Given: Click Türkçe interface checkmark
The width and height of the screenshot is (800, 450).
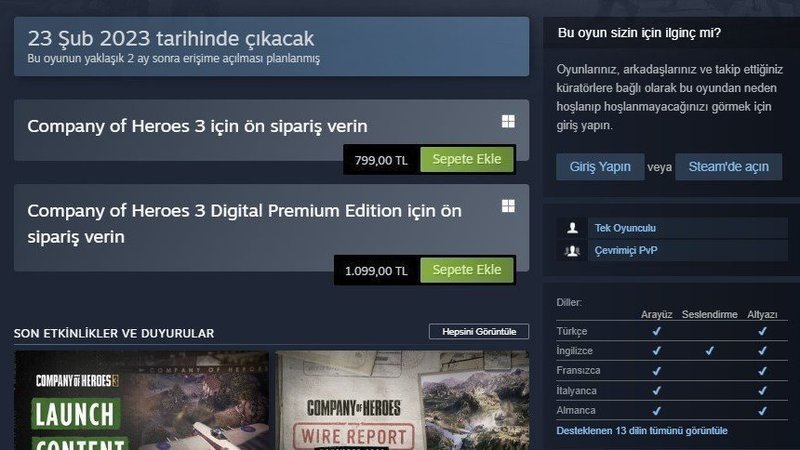Looking at the screenshot, I should tap(657, 331).
